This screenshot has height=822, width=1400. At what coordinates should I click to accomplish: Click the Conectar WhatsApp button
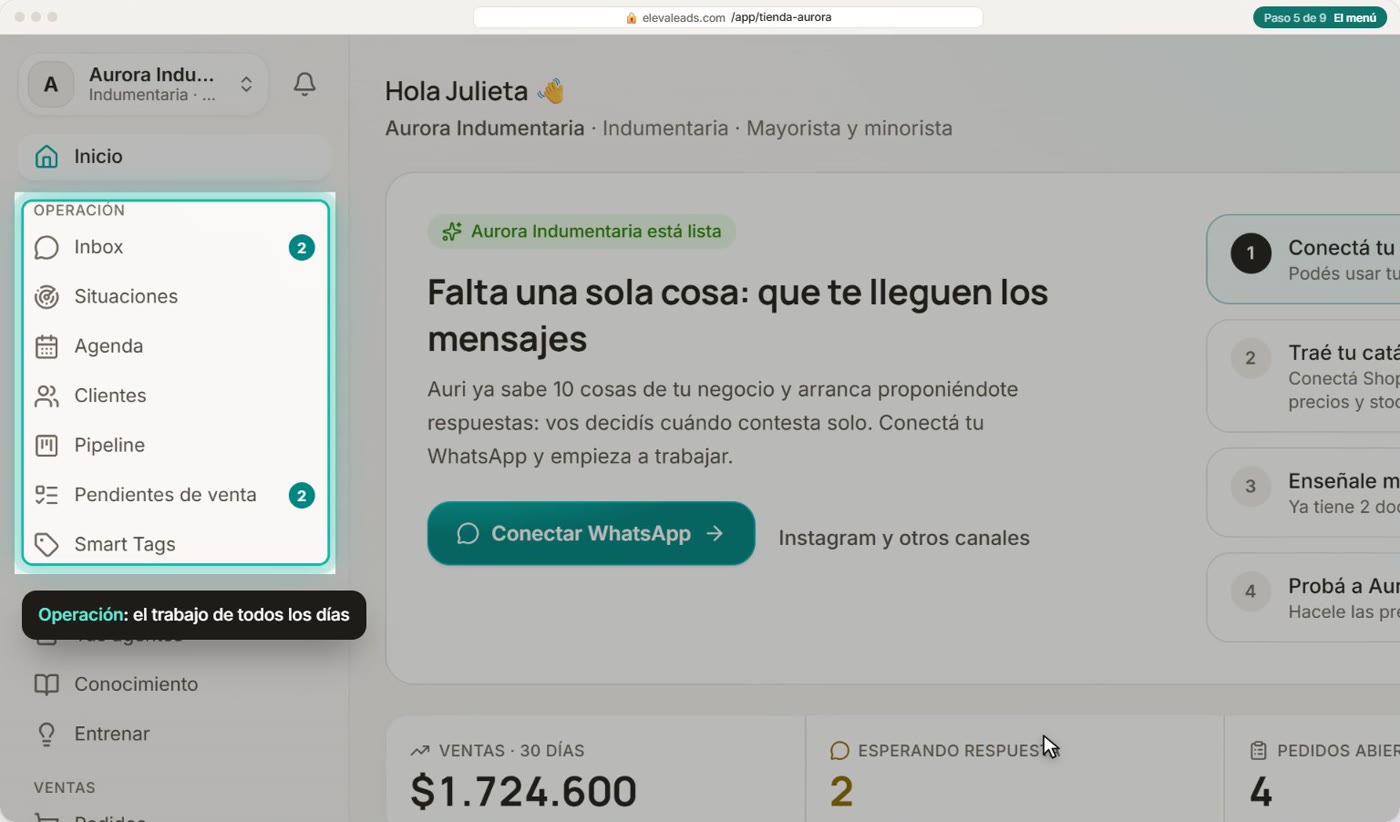(591, 533)
